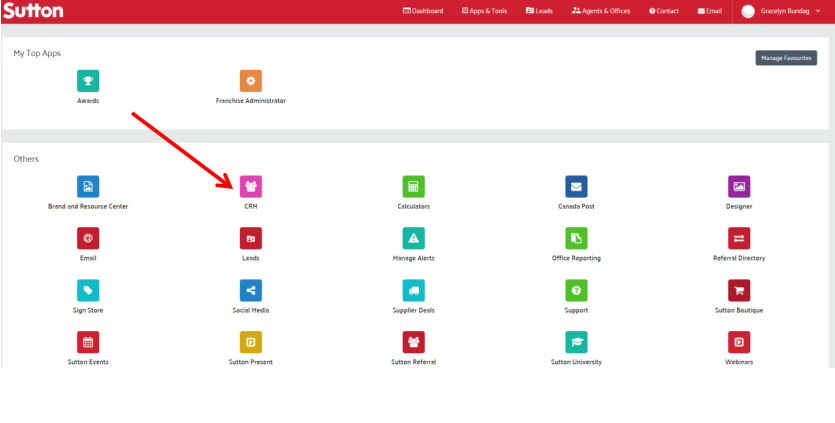
Task: Open the Sign Store tag icon
Action: coord(88,290)
